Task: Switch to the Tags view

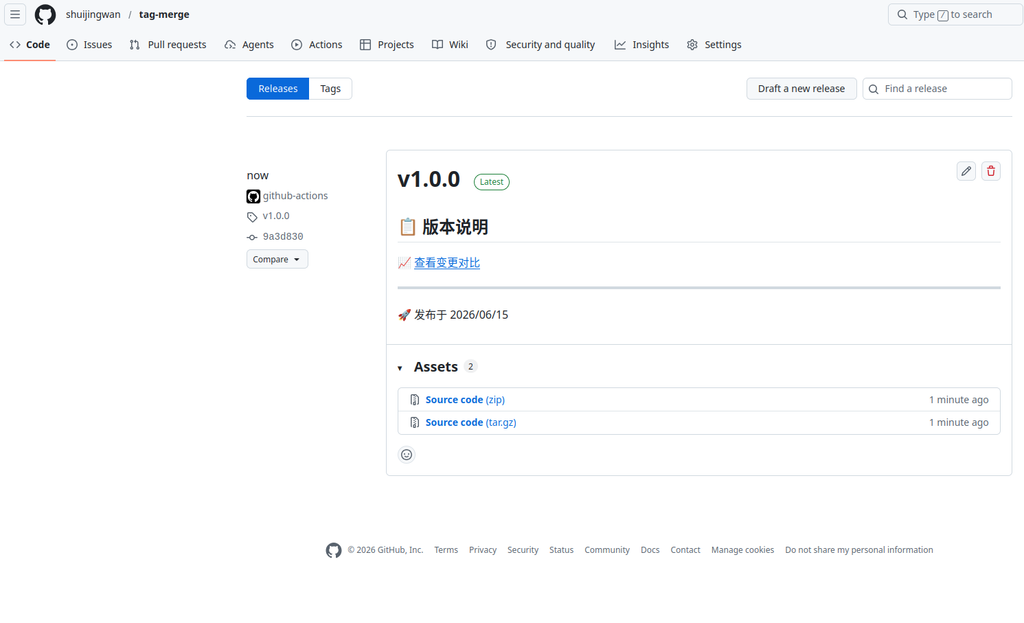Action: [330, 89]
